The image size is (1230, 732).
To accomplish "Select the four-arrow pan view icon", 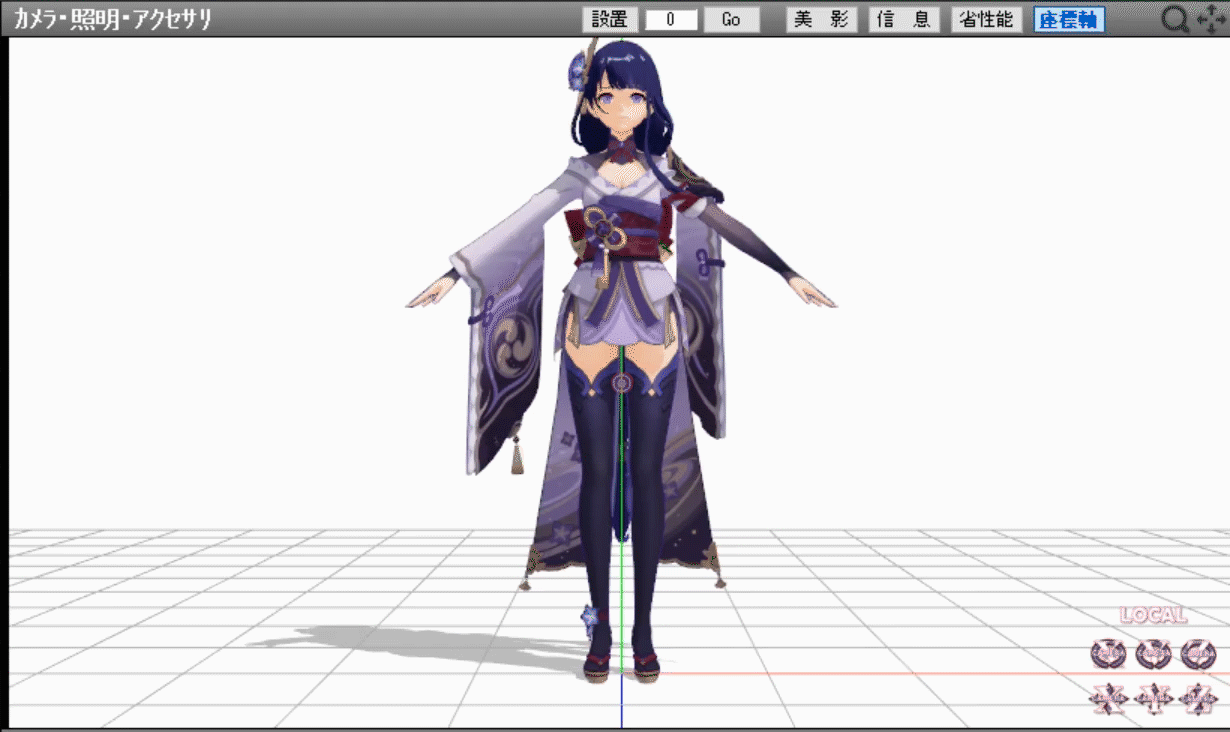I will click(1210, 19).
